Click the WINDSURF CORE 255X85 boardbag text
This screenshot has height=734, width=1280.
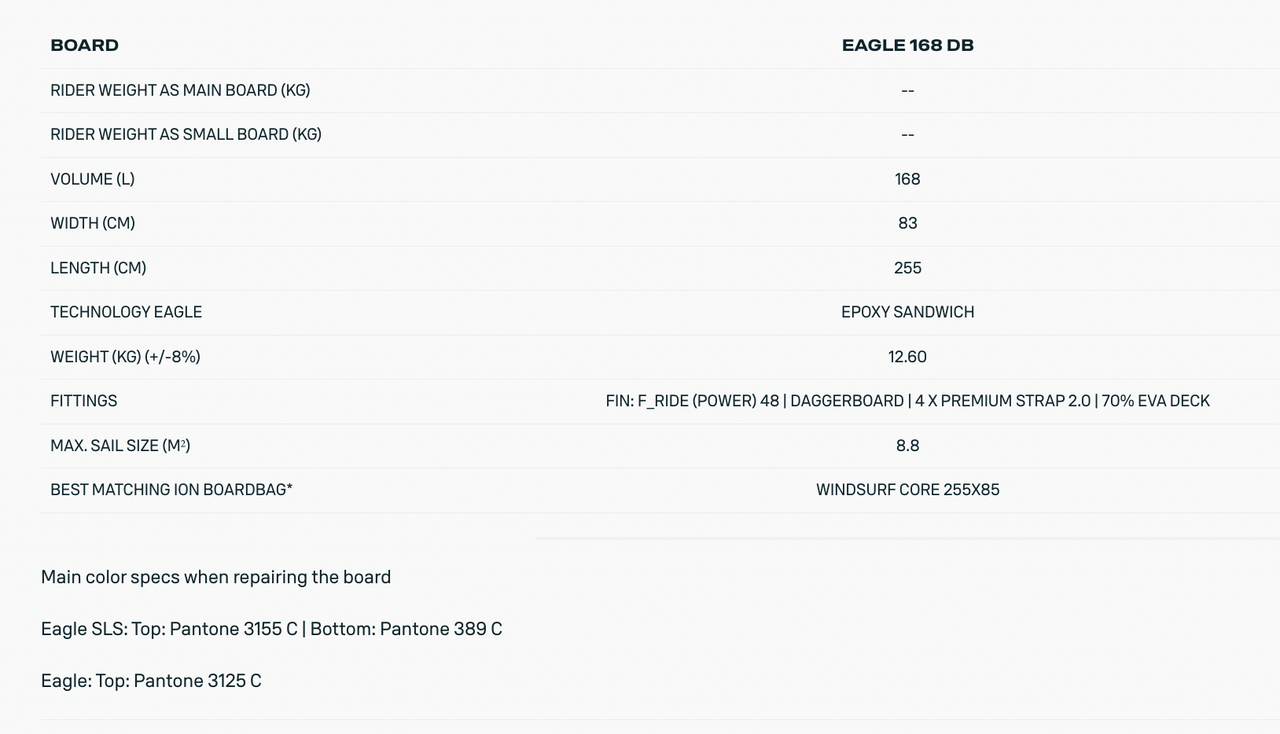(907, 489)
